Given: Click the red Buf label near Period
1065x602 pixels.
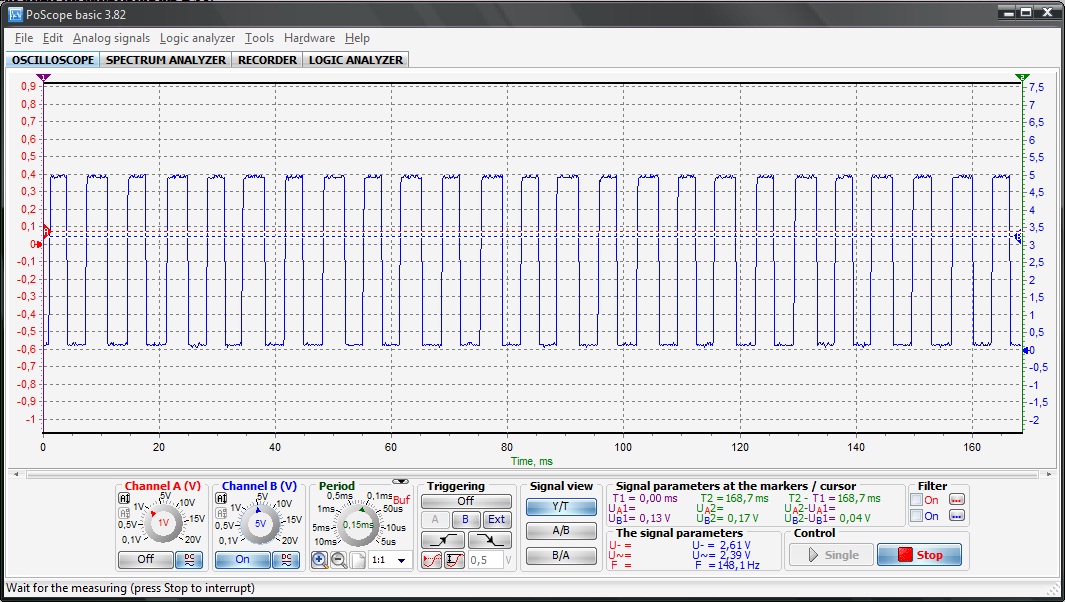Looking at the screenshot, I should pos(402,499).
